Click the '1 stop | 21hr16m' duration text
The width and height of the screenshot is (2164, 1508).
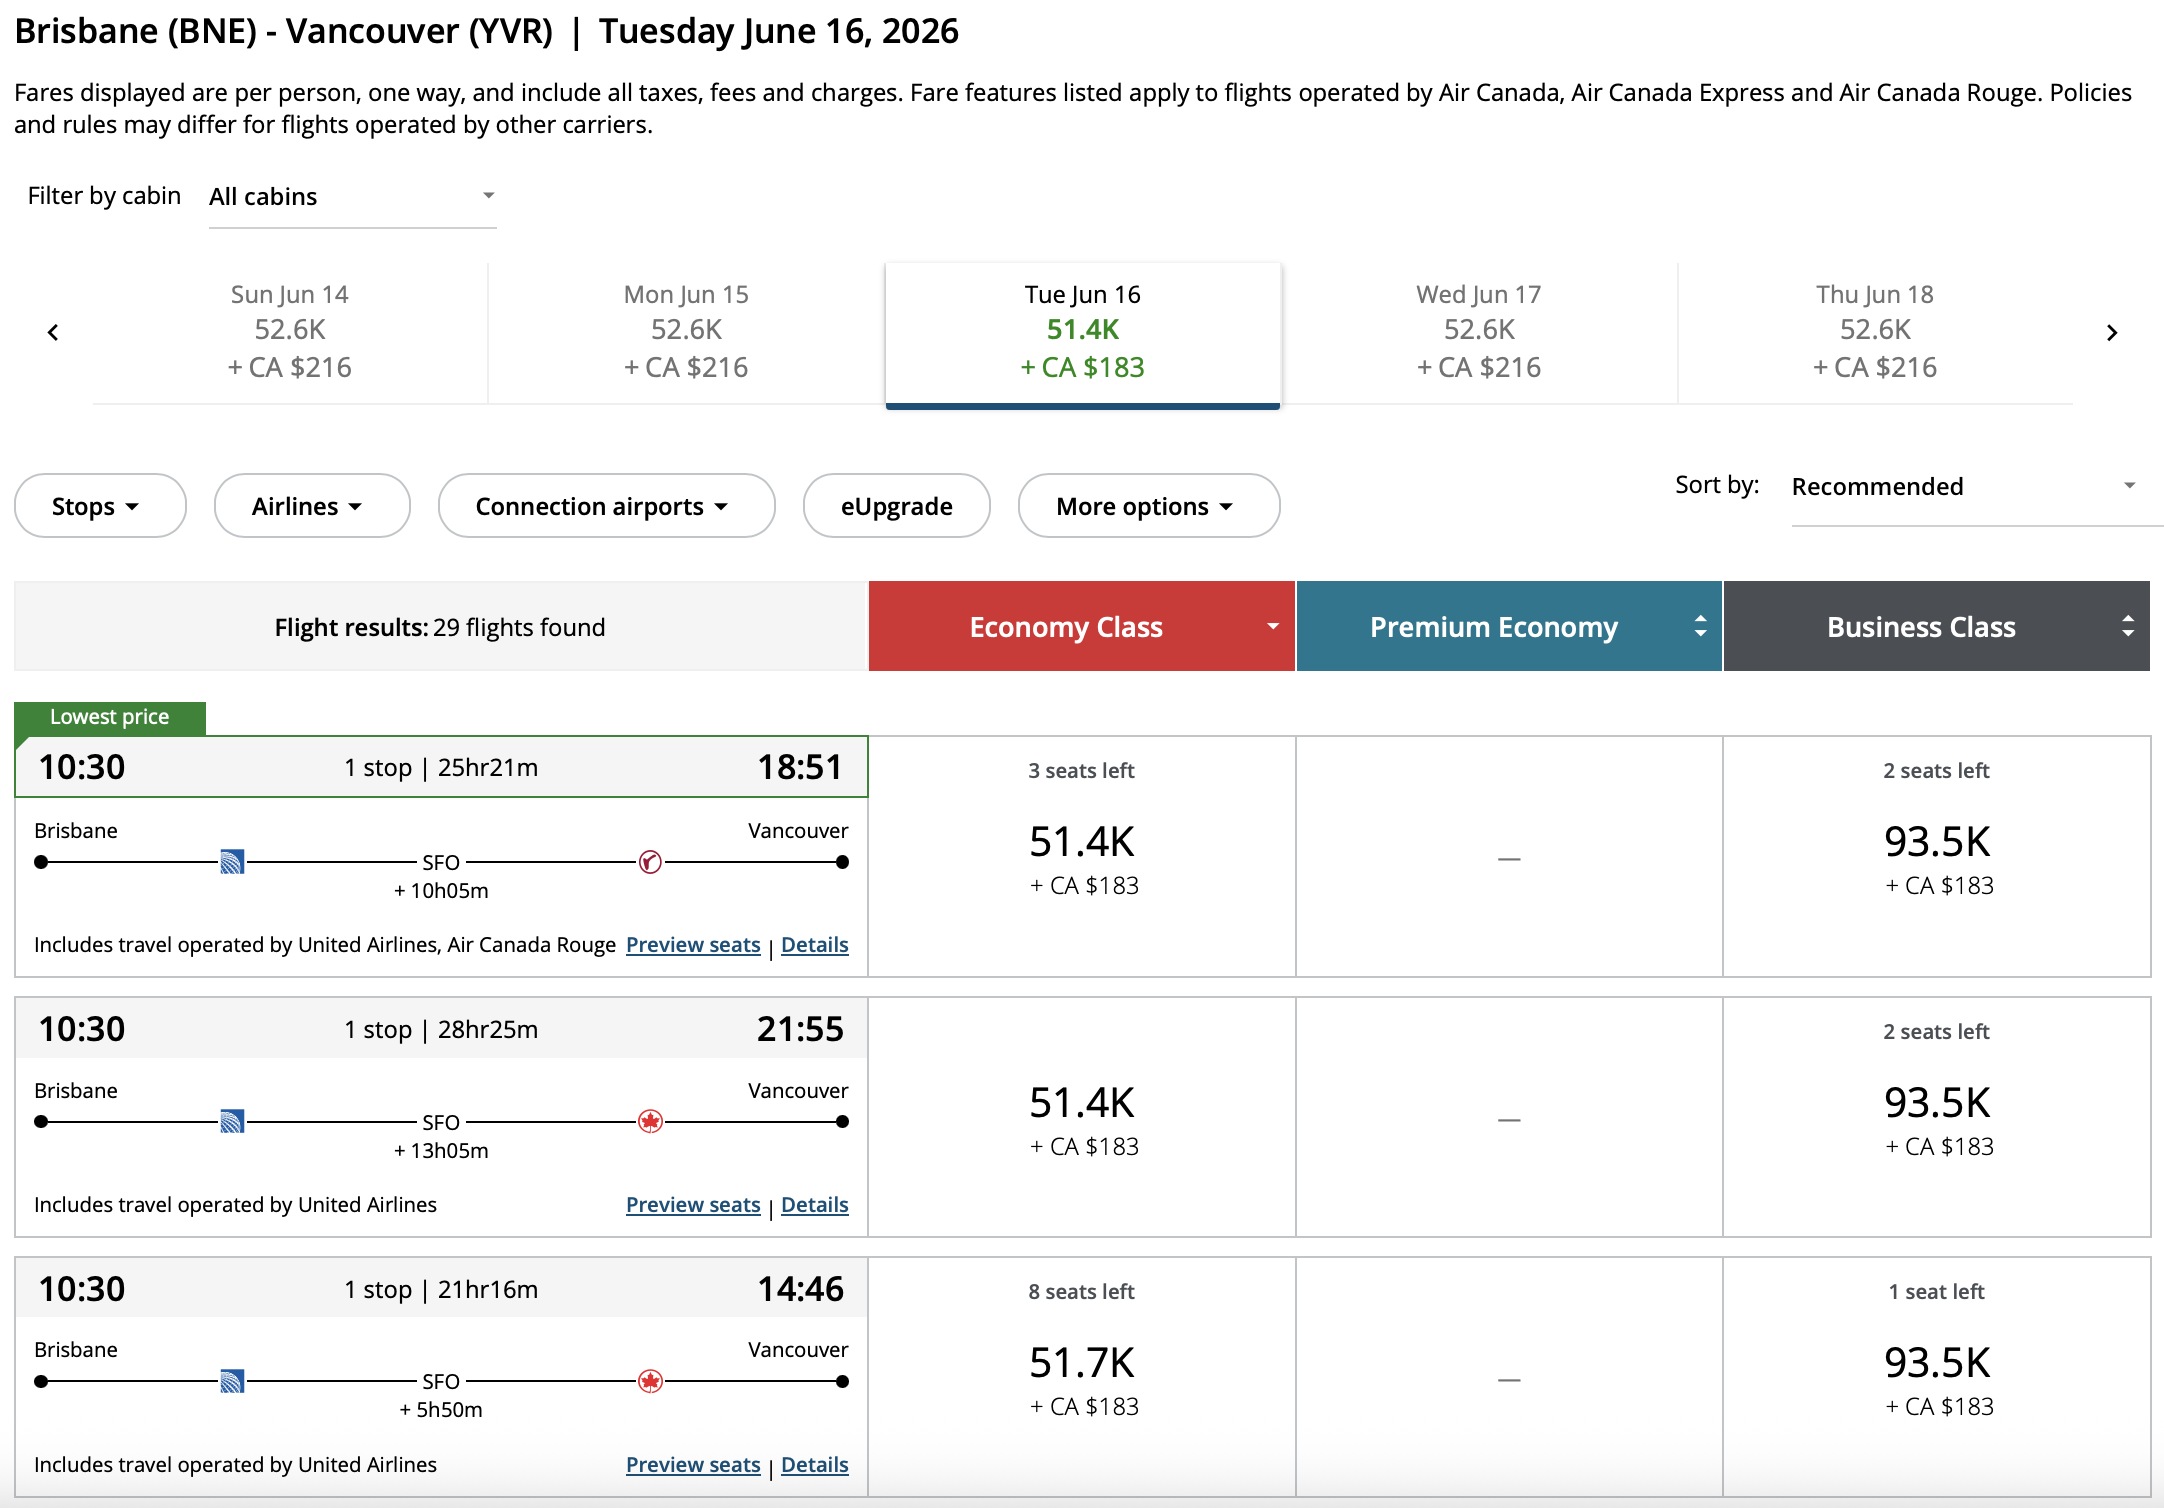point(441,1290)
